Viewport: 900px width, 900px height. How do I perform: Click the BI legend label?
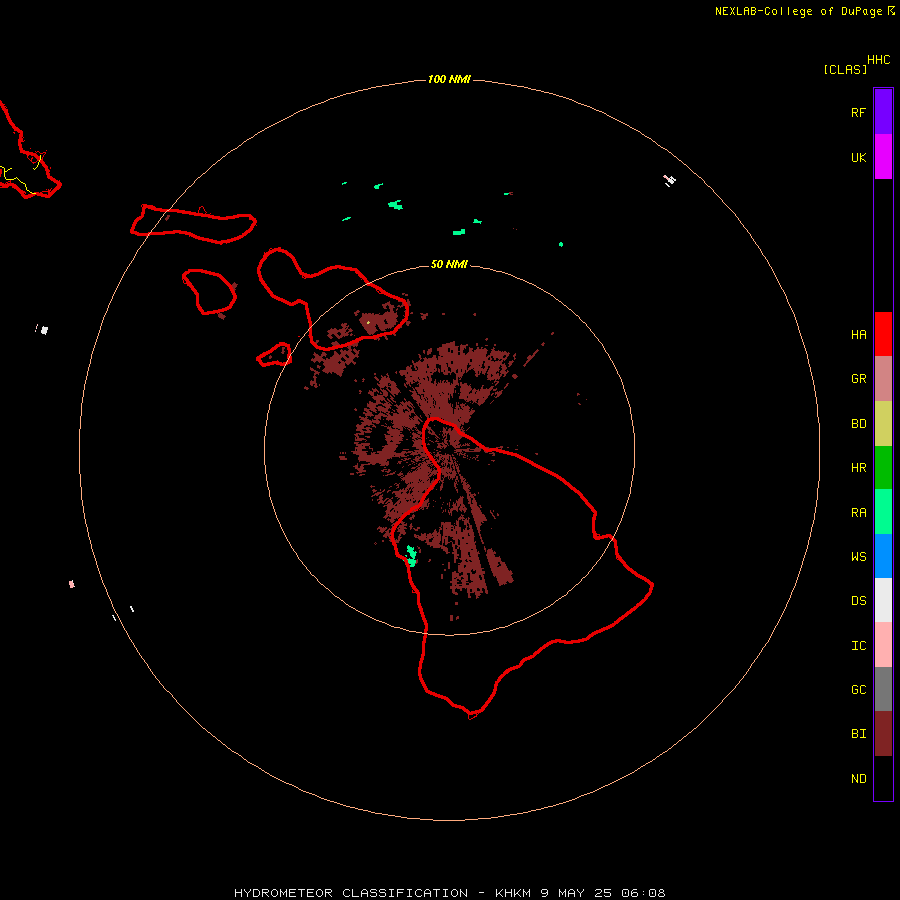859,734
